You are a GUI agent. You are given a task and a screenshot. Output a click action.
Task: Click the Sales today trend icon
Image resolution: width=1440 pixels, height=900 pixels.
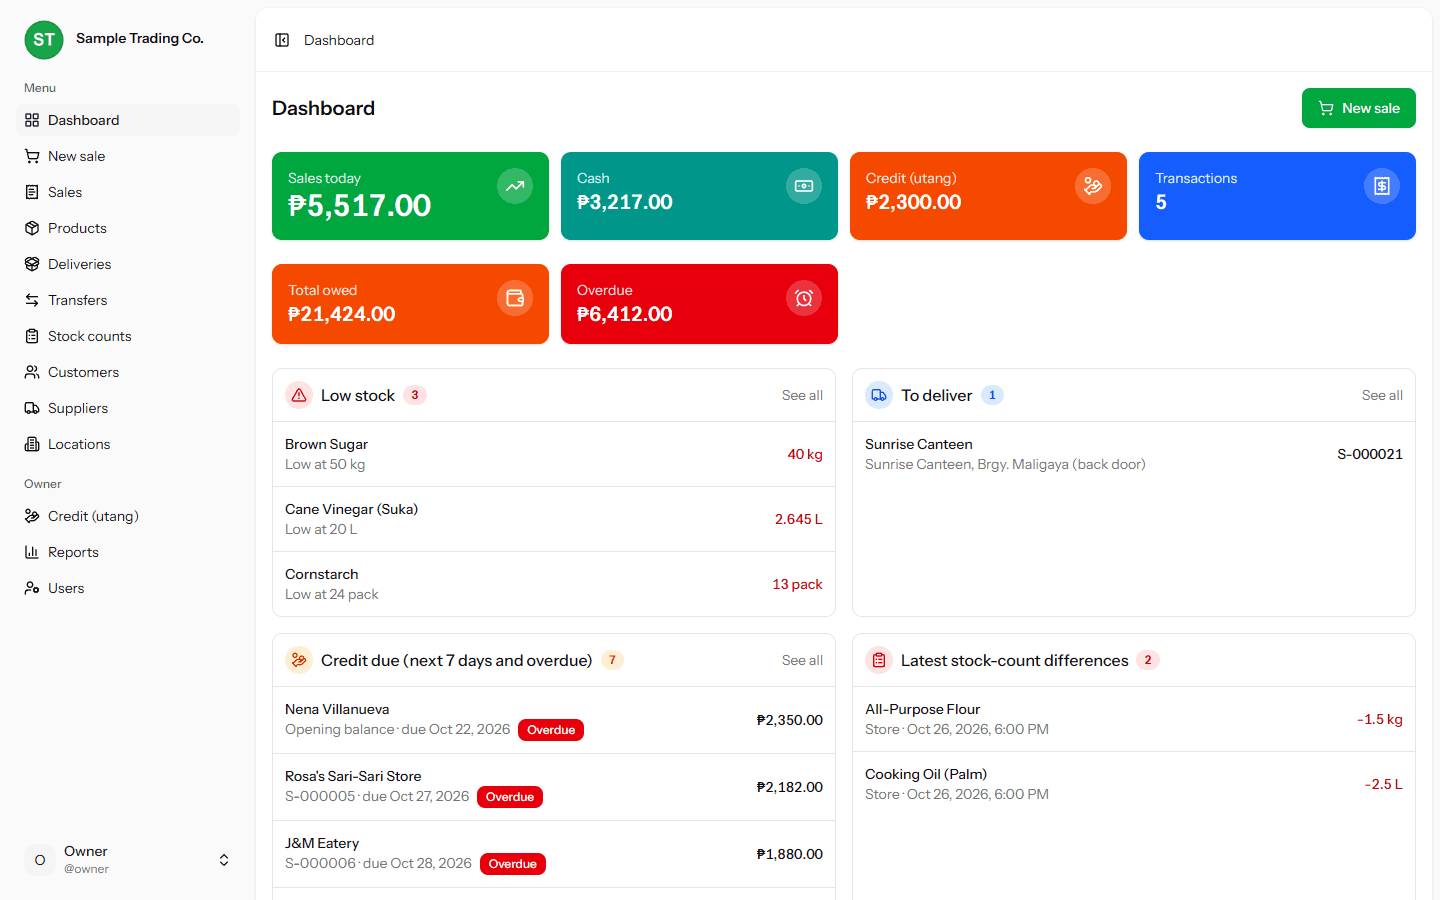pyautogui.click(x=515, y=186)
